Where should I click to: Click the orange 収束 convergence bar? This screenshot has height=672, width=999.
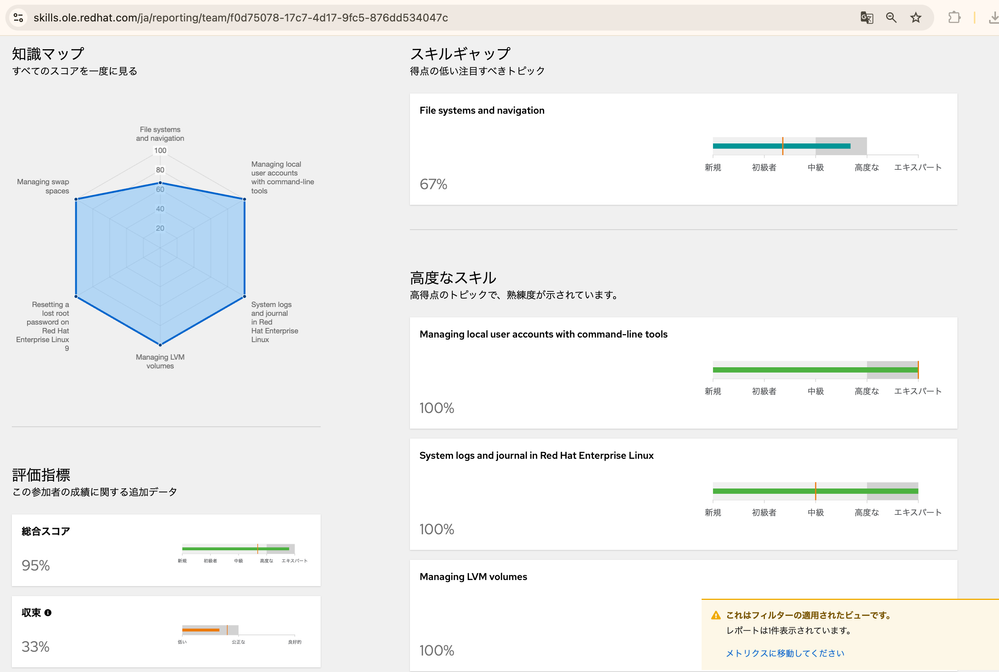pos(201,630)
